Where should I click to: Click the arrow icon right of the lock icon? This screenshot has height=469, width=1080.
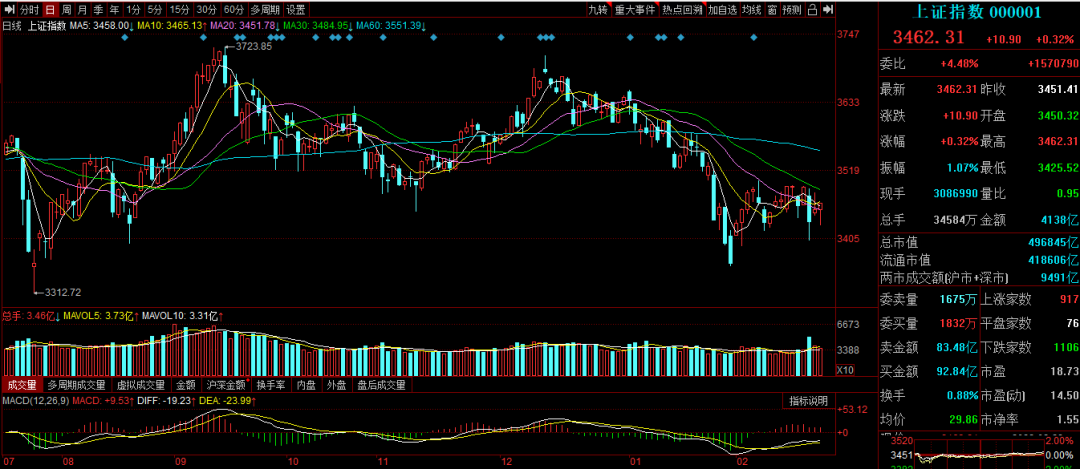tap(827, 10)
